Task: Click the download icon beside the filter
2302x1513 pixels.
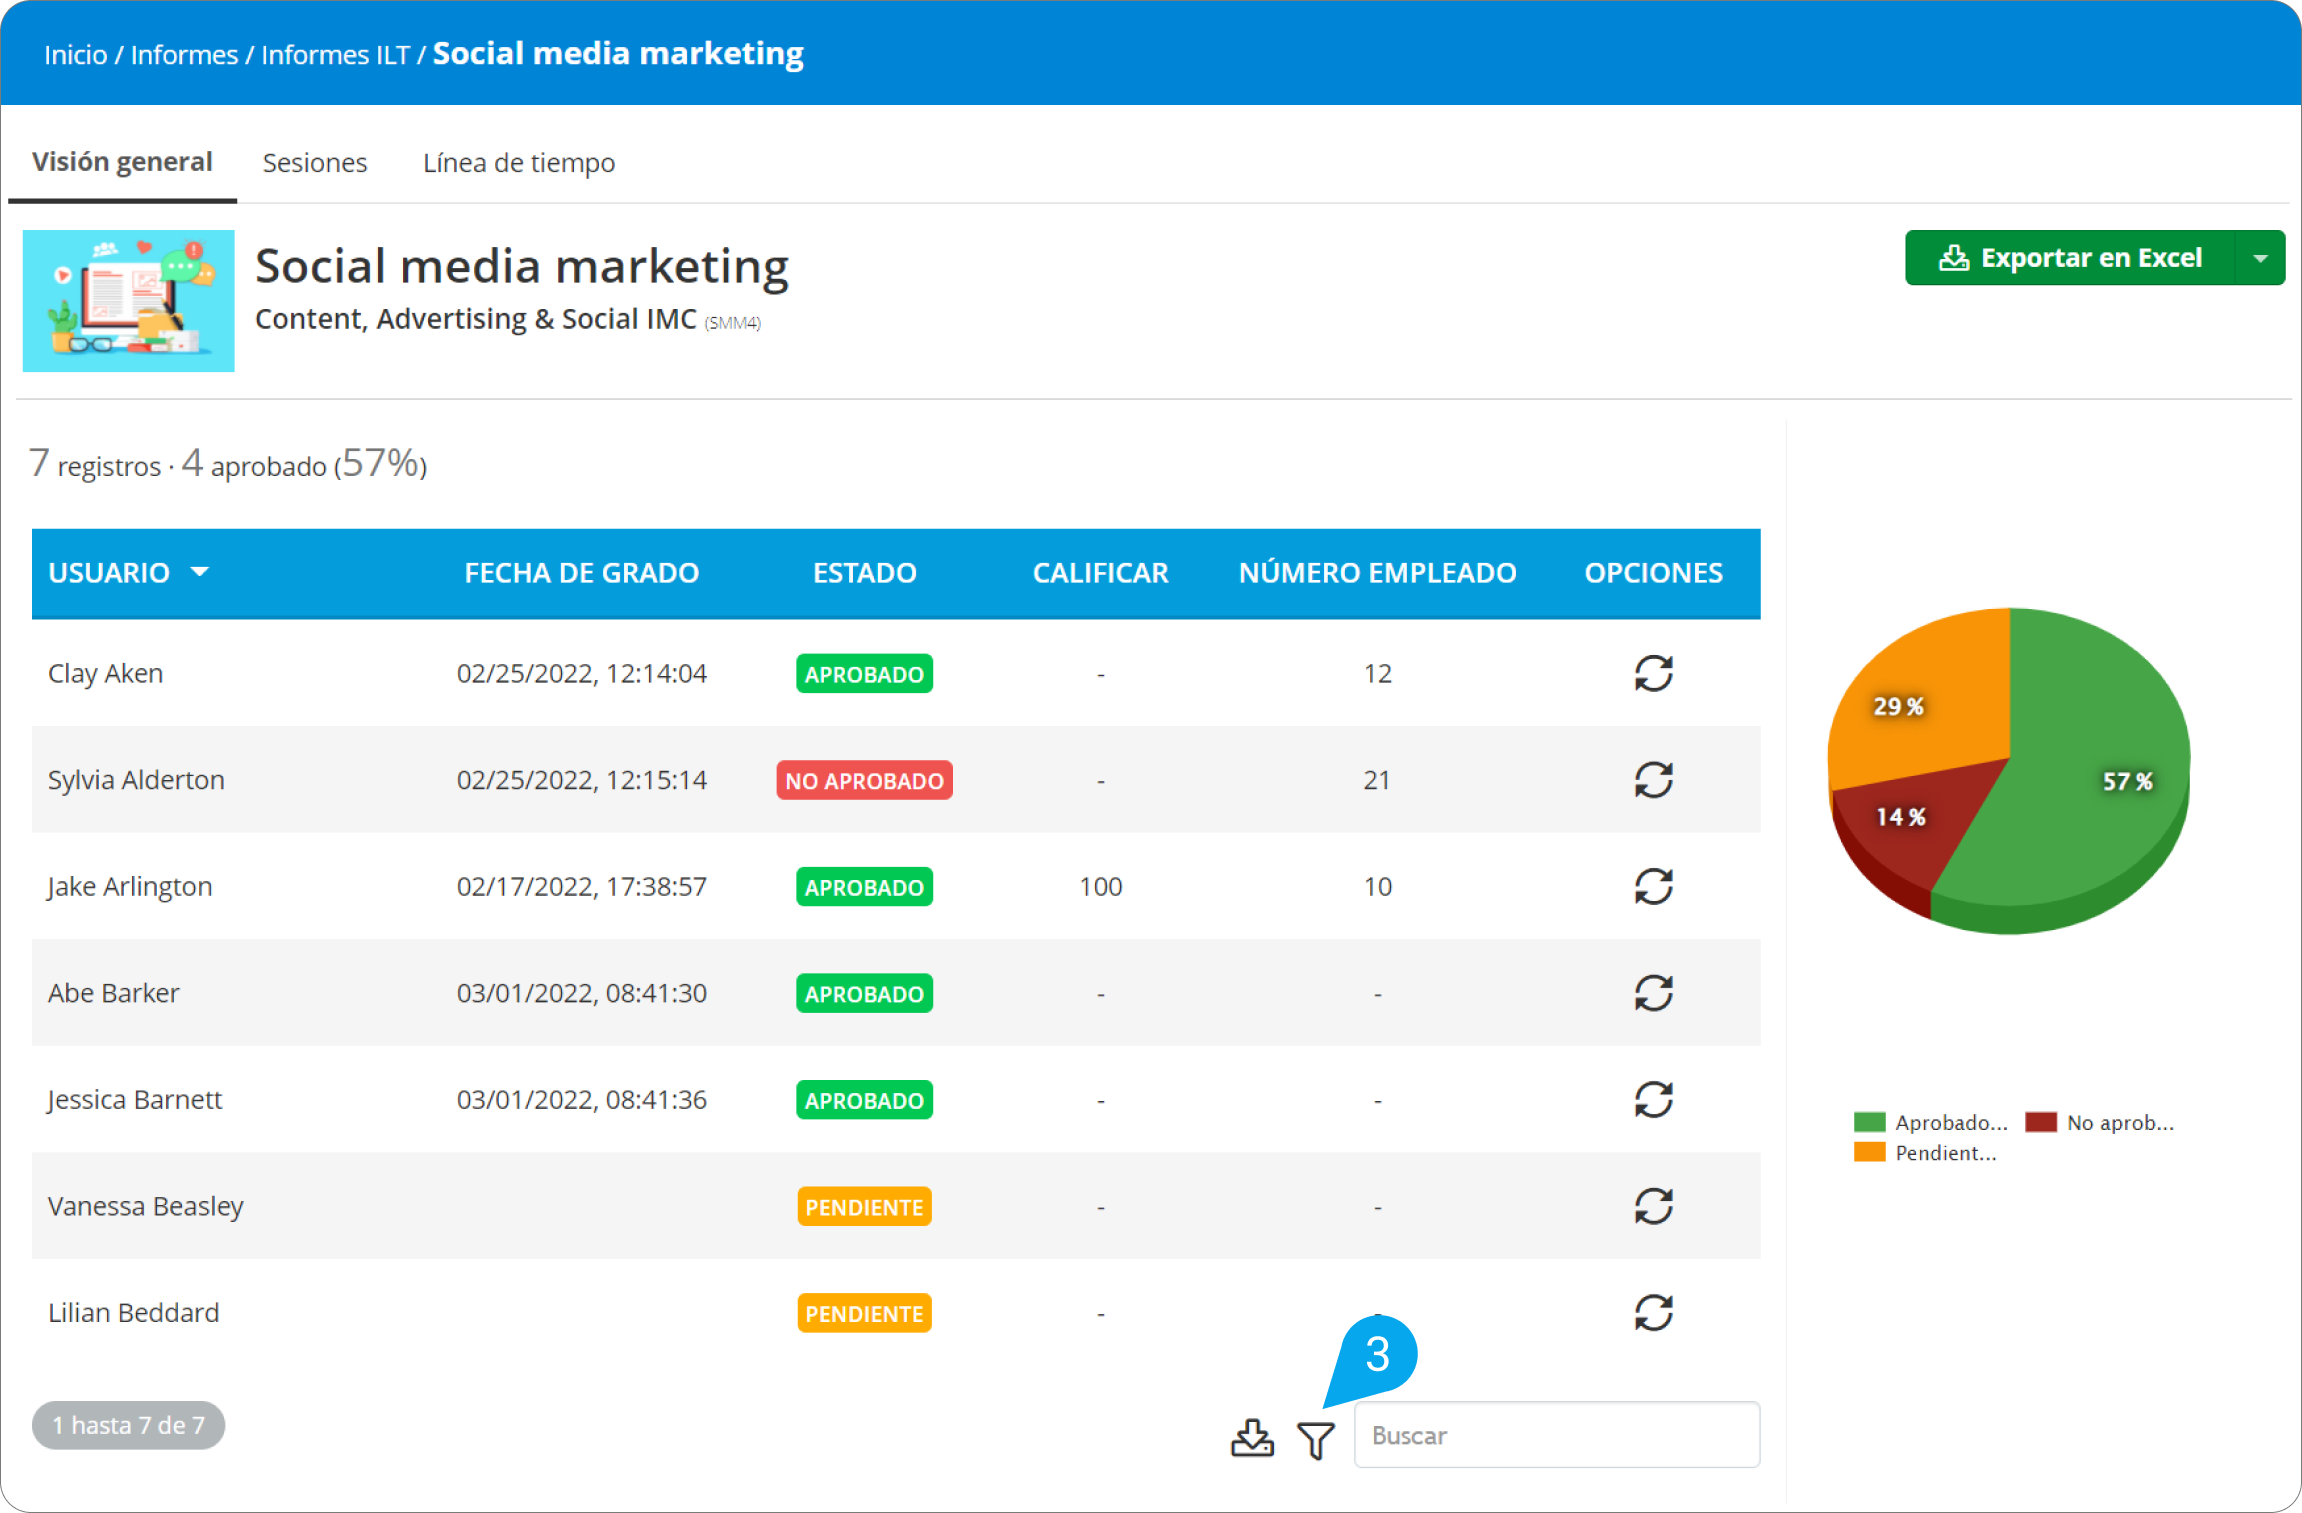Action: tap(1252, 1438)
